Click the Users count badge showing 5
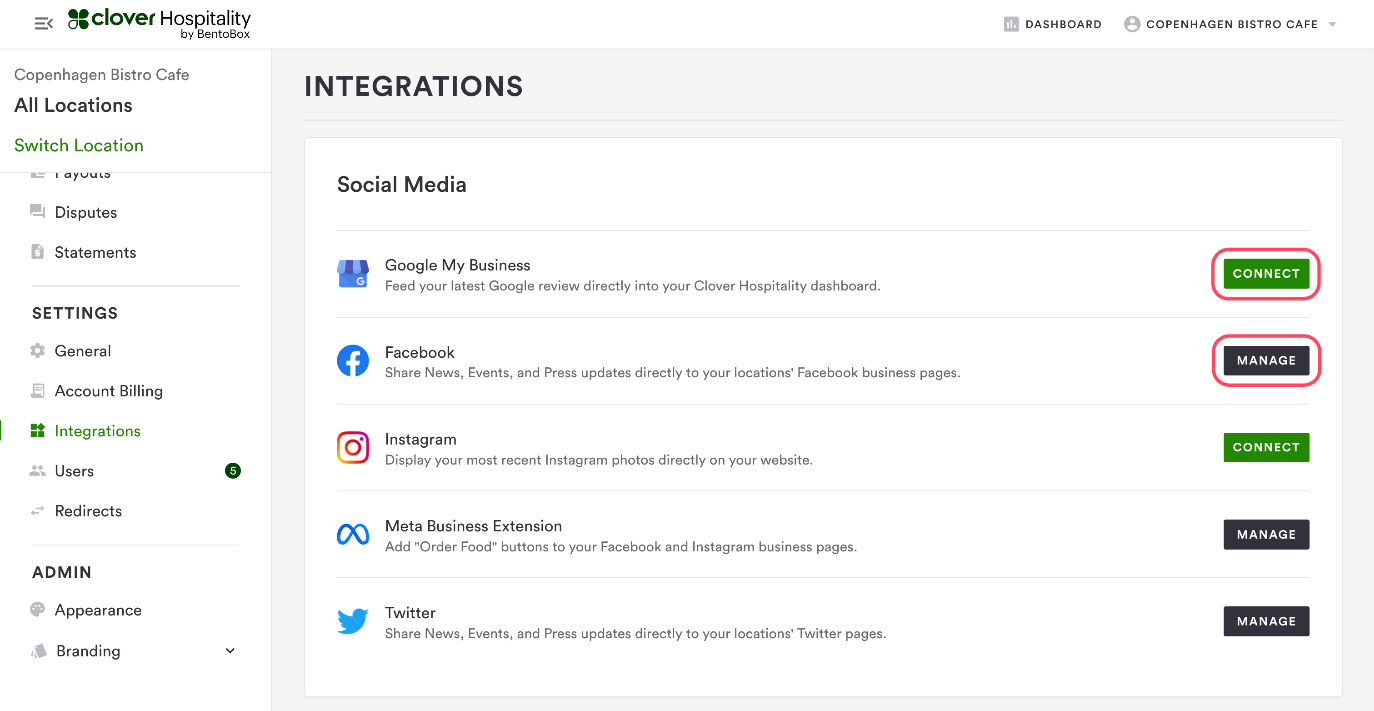 click(x=233, y=471)
